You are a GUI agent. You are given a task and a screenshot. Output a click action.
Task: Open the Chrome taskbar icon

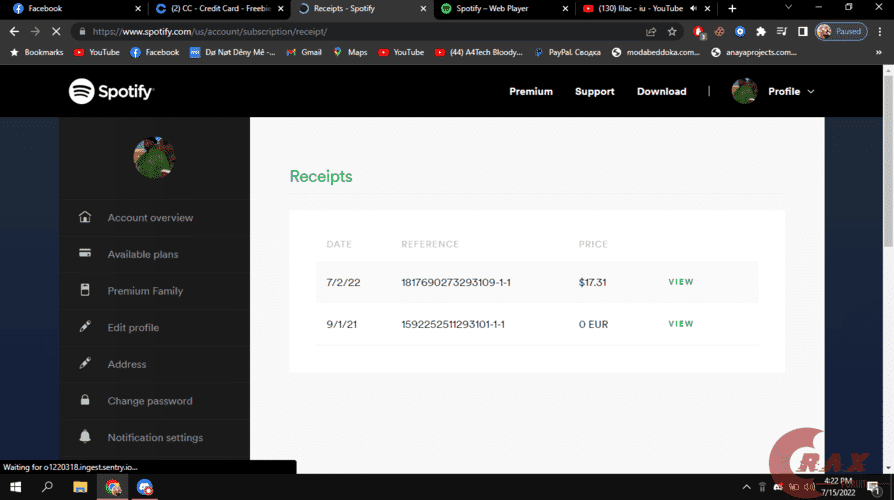pos(113,487)
